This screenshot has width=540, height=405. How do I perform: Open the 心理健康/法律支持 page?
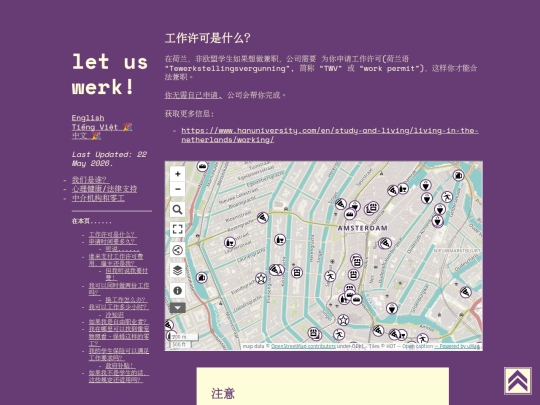coord(104,189)
